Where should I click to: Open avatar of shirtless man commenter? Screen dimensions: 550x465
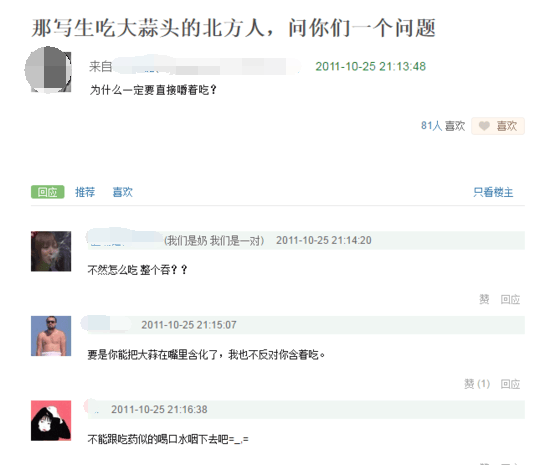point(51,336)
